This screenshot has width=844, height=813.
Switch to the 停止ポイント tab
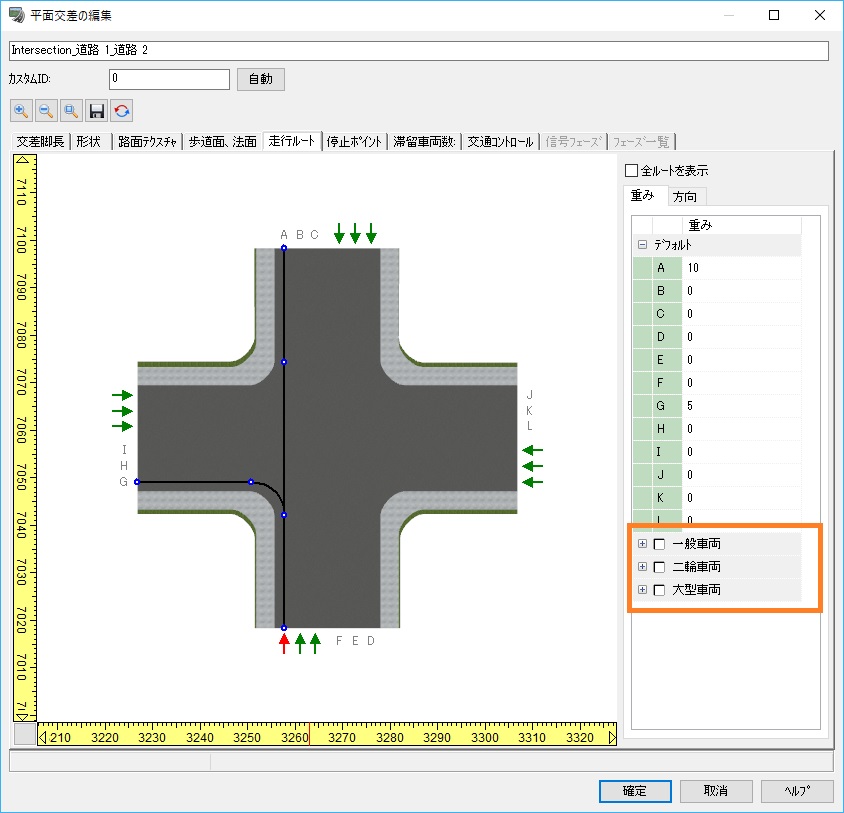355,142
